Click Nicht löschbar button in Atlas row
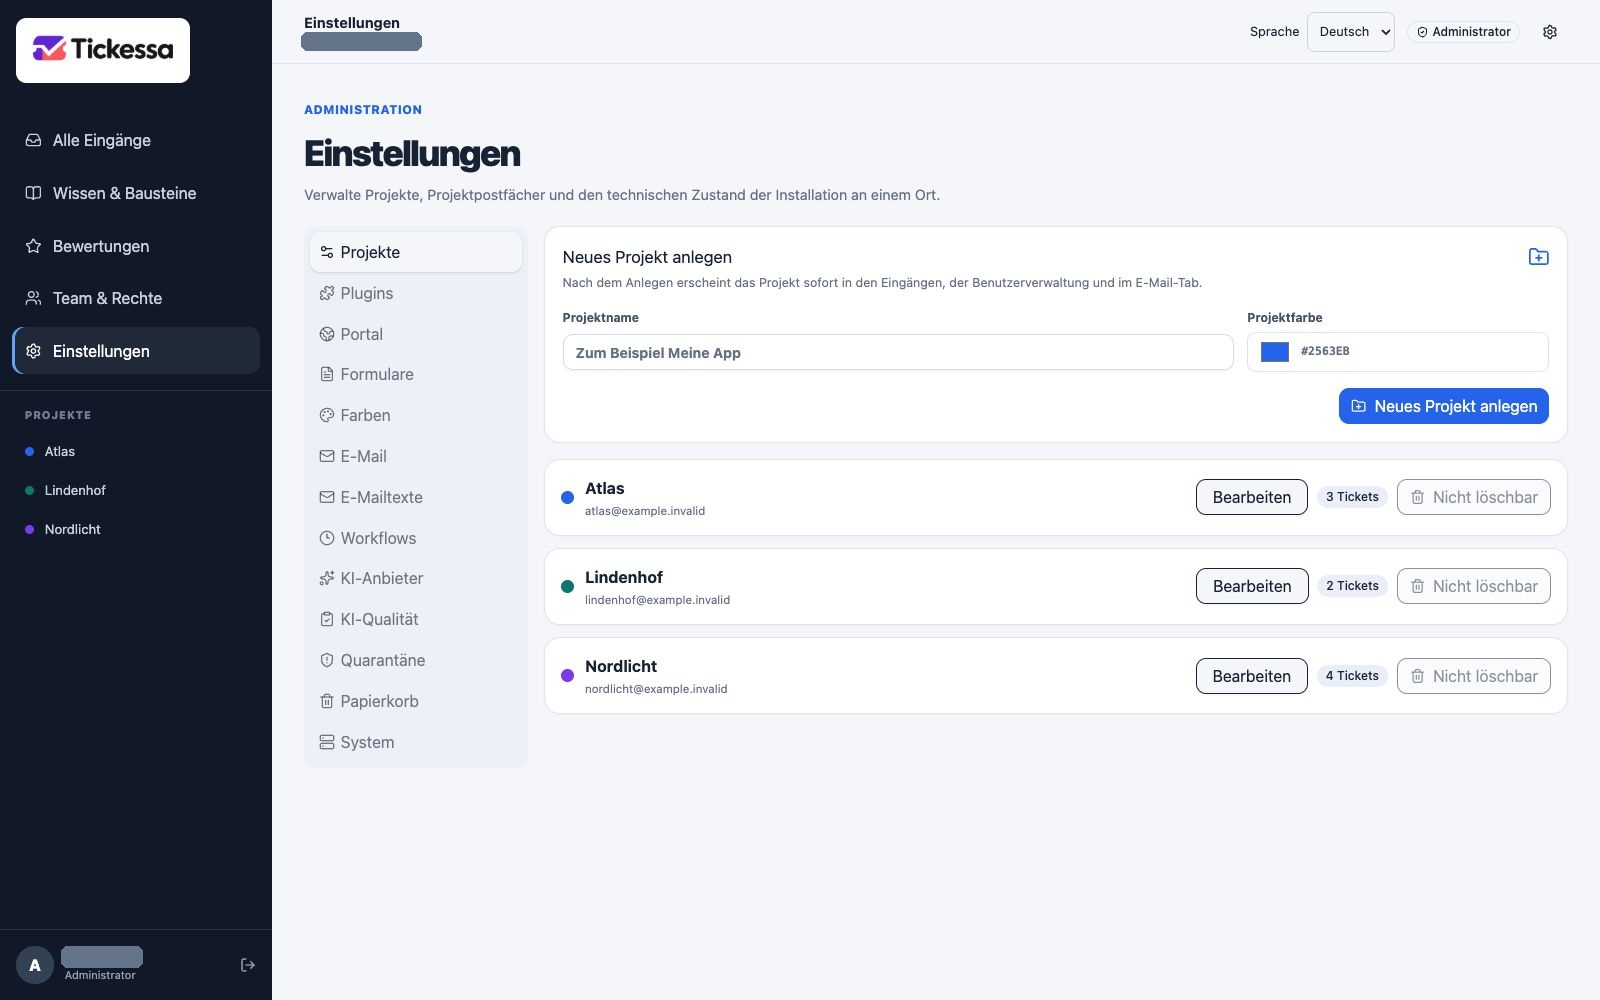The width and height of the screenshot is (1600, 1000). 1474,497
